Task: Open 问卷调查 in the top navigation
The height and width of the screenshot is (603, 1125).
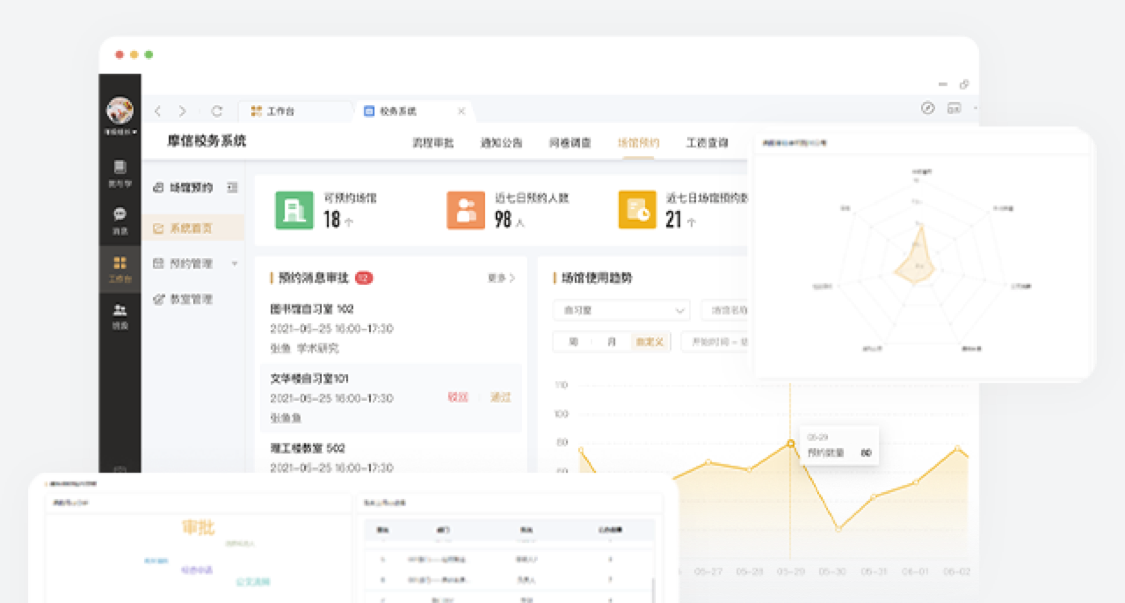Action: tap(570, 143)
